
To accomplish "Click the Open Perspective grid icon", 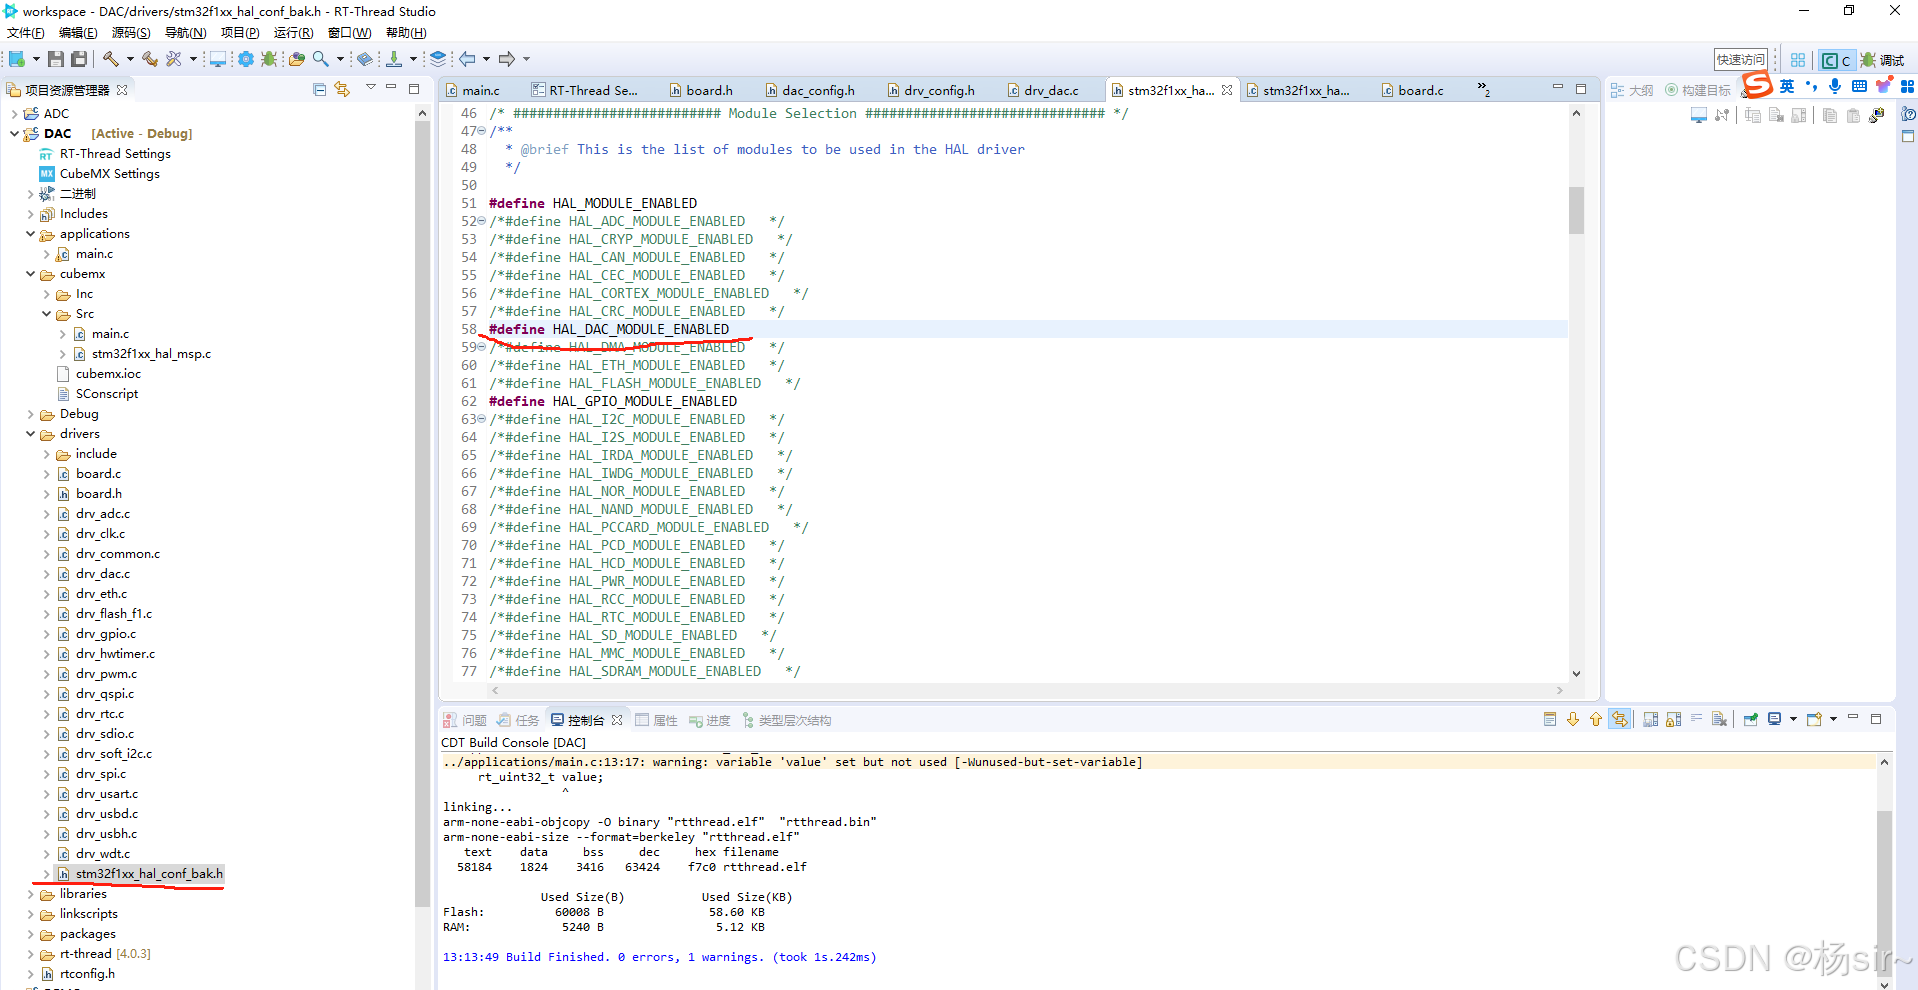I will coord(1798,60).
